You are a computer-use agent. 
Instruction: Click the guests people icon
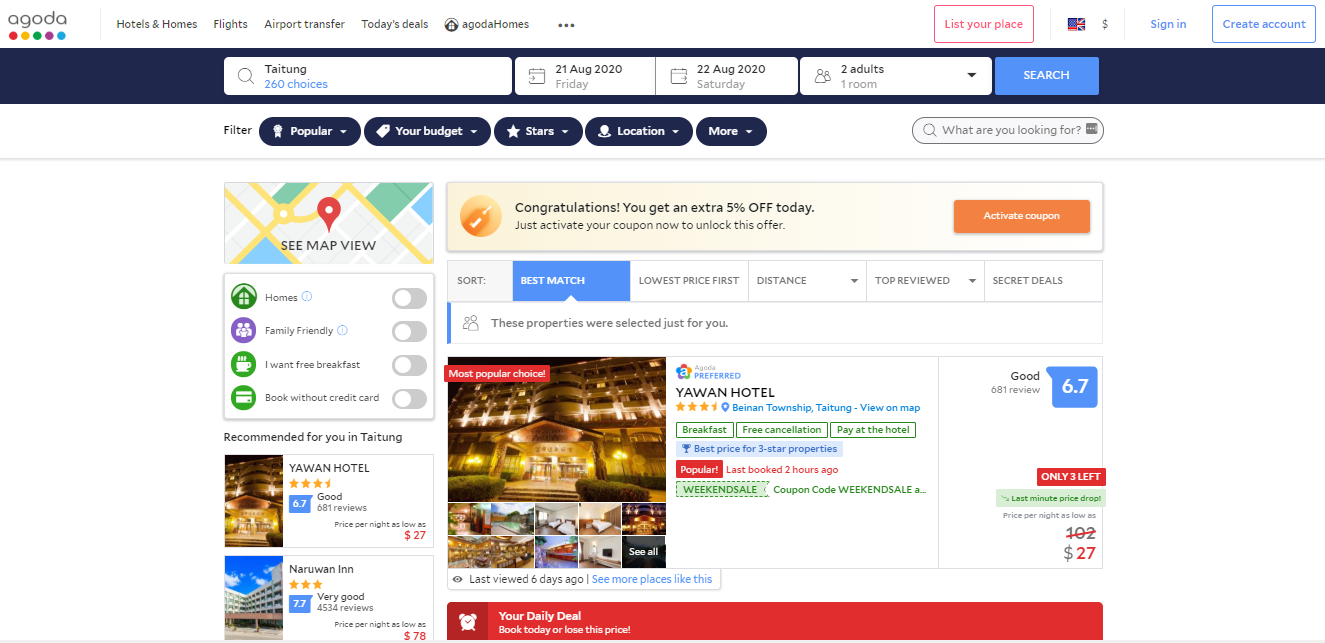click(x=823, y=76)
